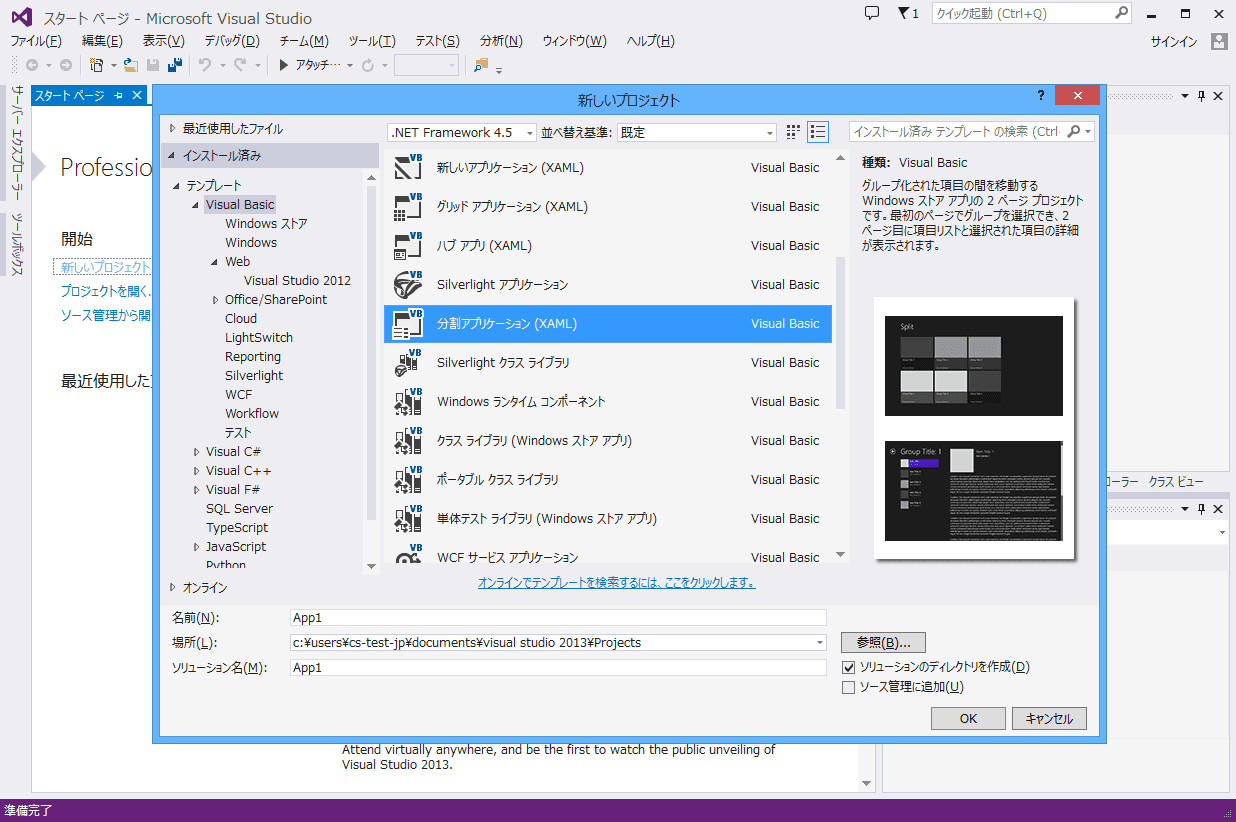The image size is (1236, 822).
Task: Click the グリッド アプリケーション template icon
Action: [408, 206]
